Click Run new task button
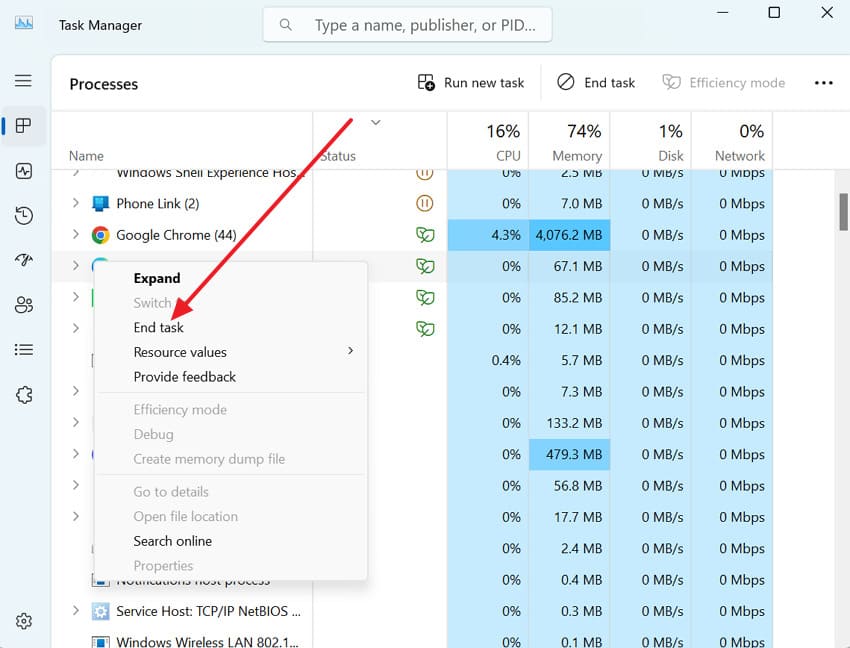Screen dimensions: 850x648 click(471, 83)
